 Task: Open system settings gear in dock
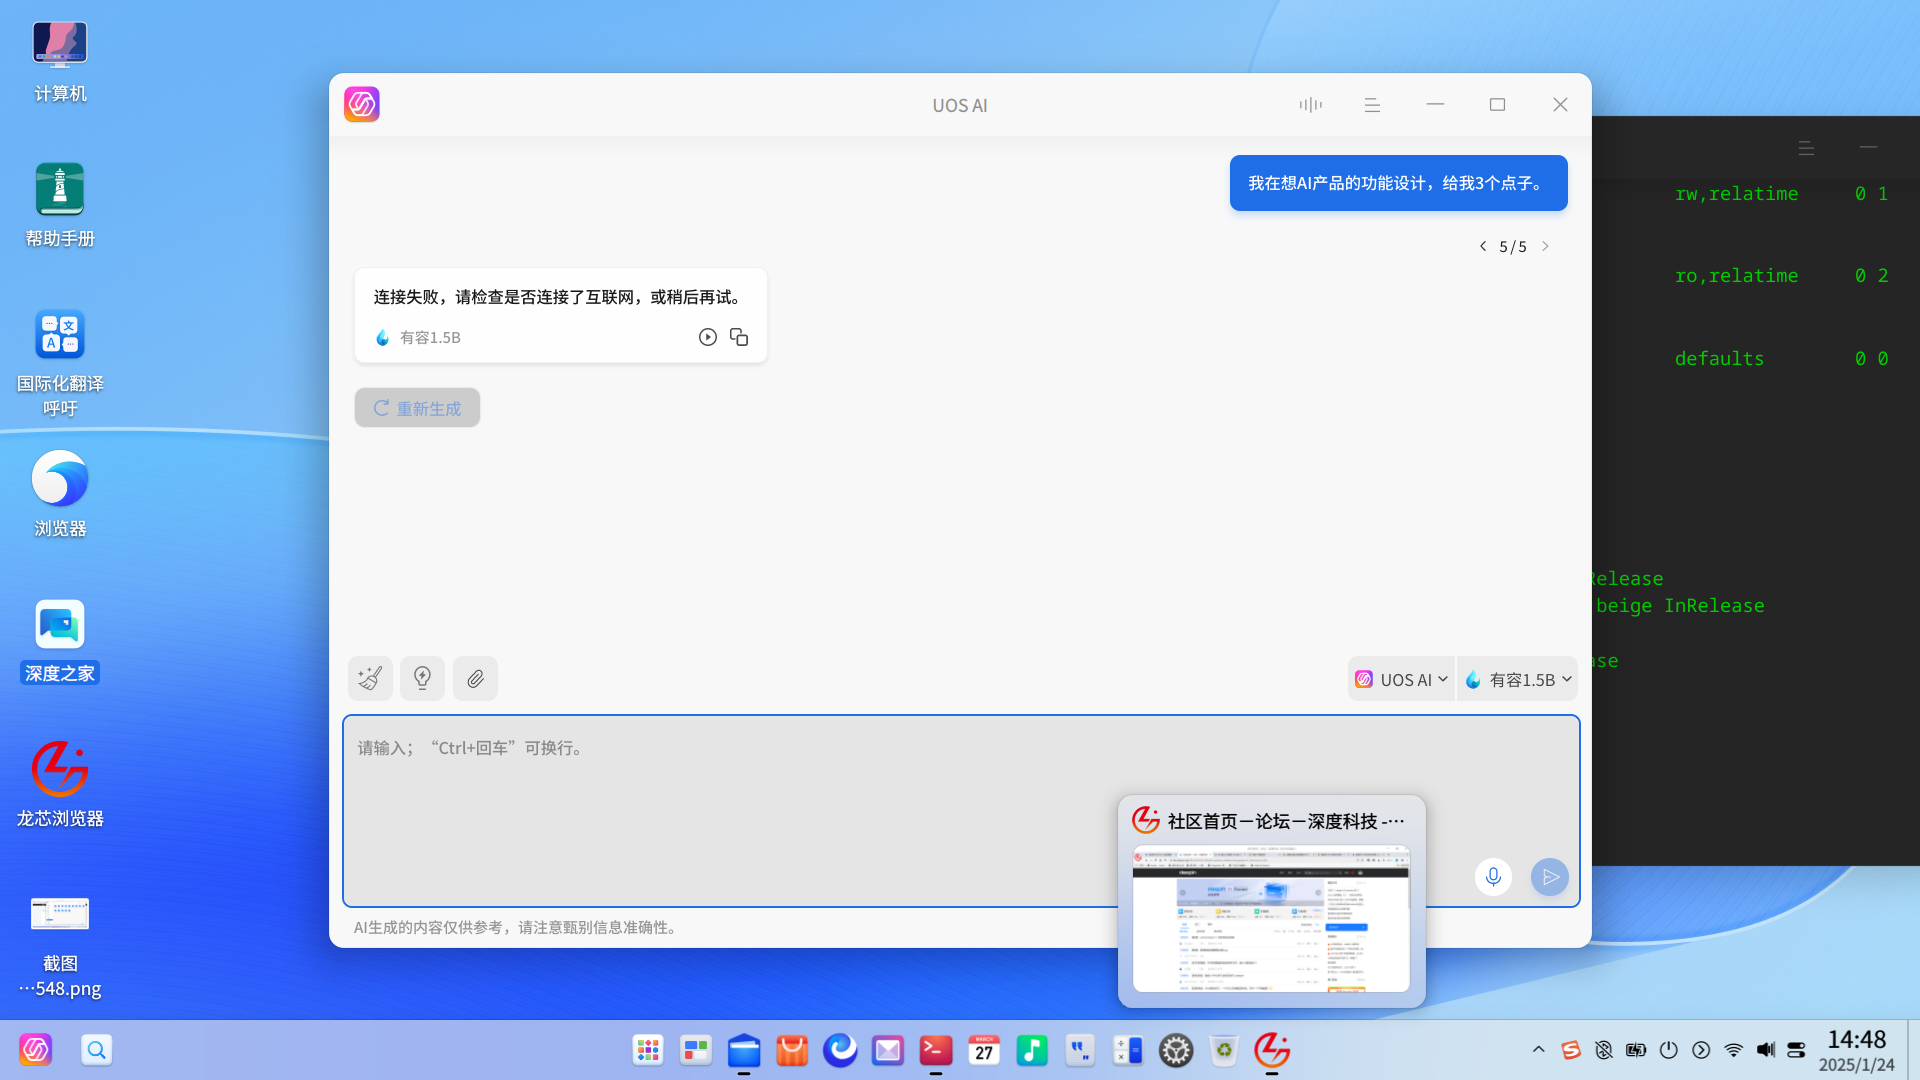(x=1176, y=1050)
